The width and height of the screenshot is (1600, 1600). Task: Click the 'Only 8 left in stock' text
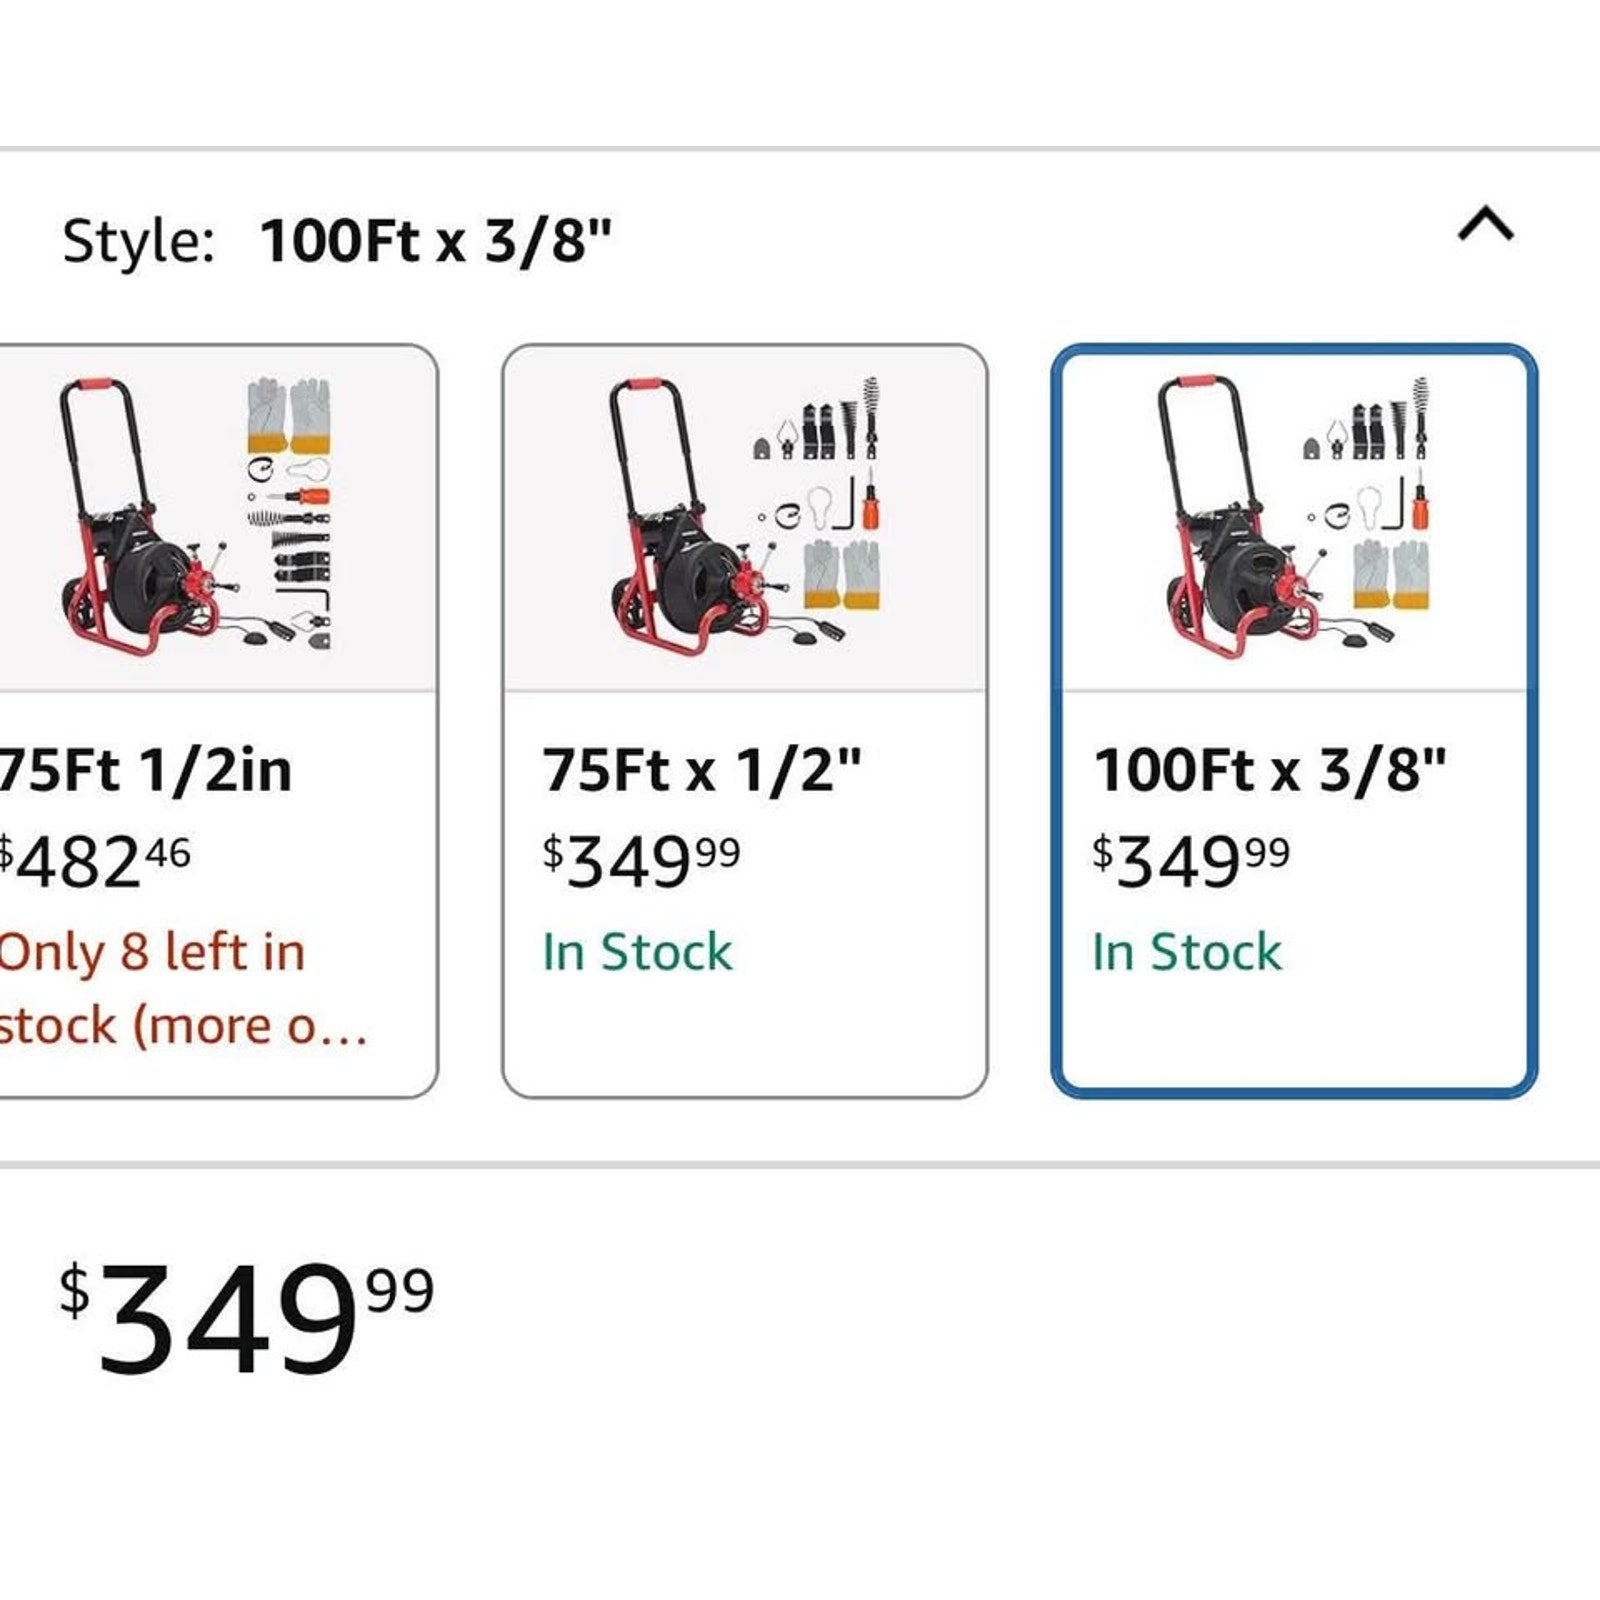click(183, 989)
